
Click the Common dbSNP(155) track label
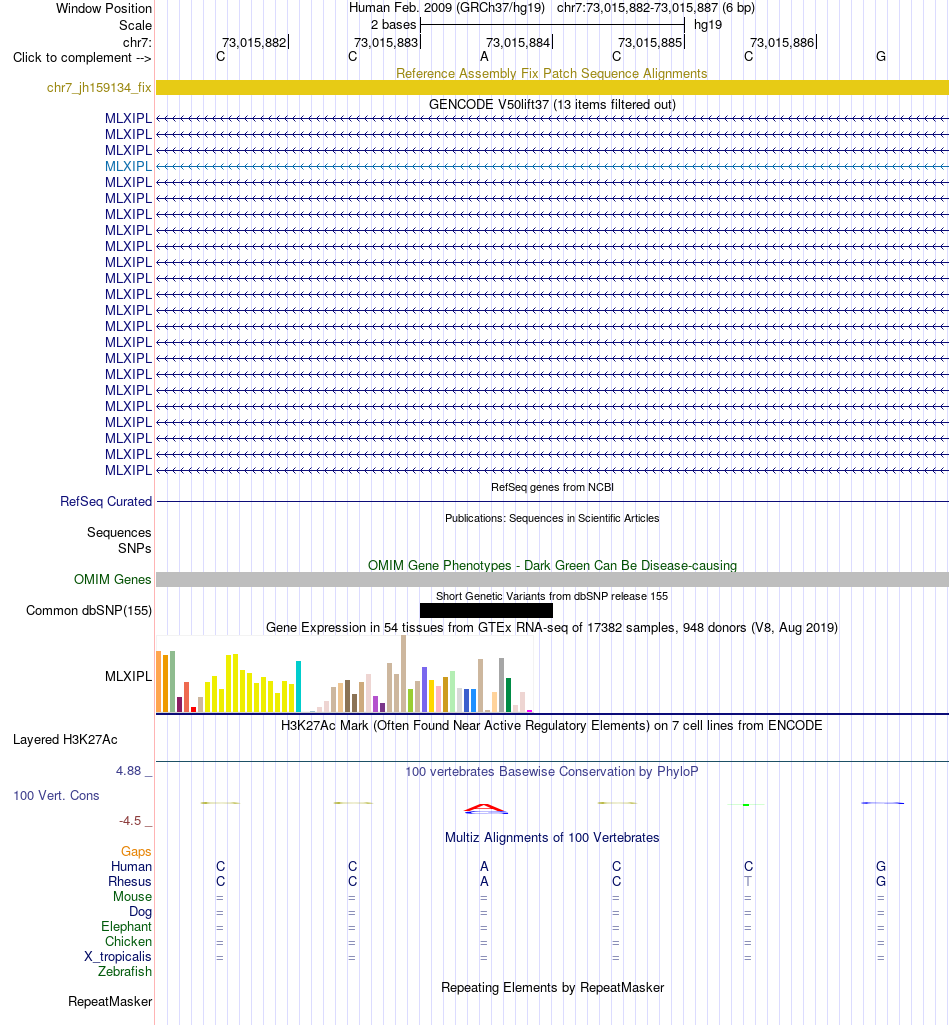pos(89,611)
